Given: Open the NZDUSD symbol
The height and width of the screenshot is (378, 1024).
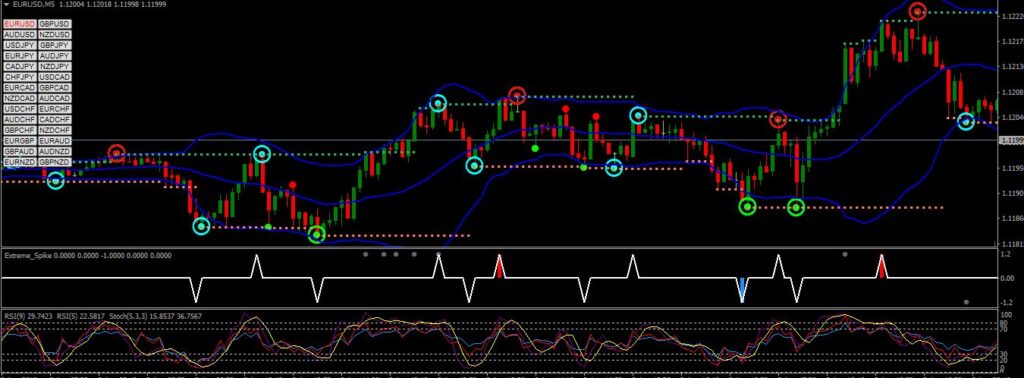Looking at the screenshot, I should [54, 35].
